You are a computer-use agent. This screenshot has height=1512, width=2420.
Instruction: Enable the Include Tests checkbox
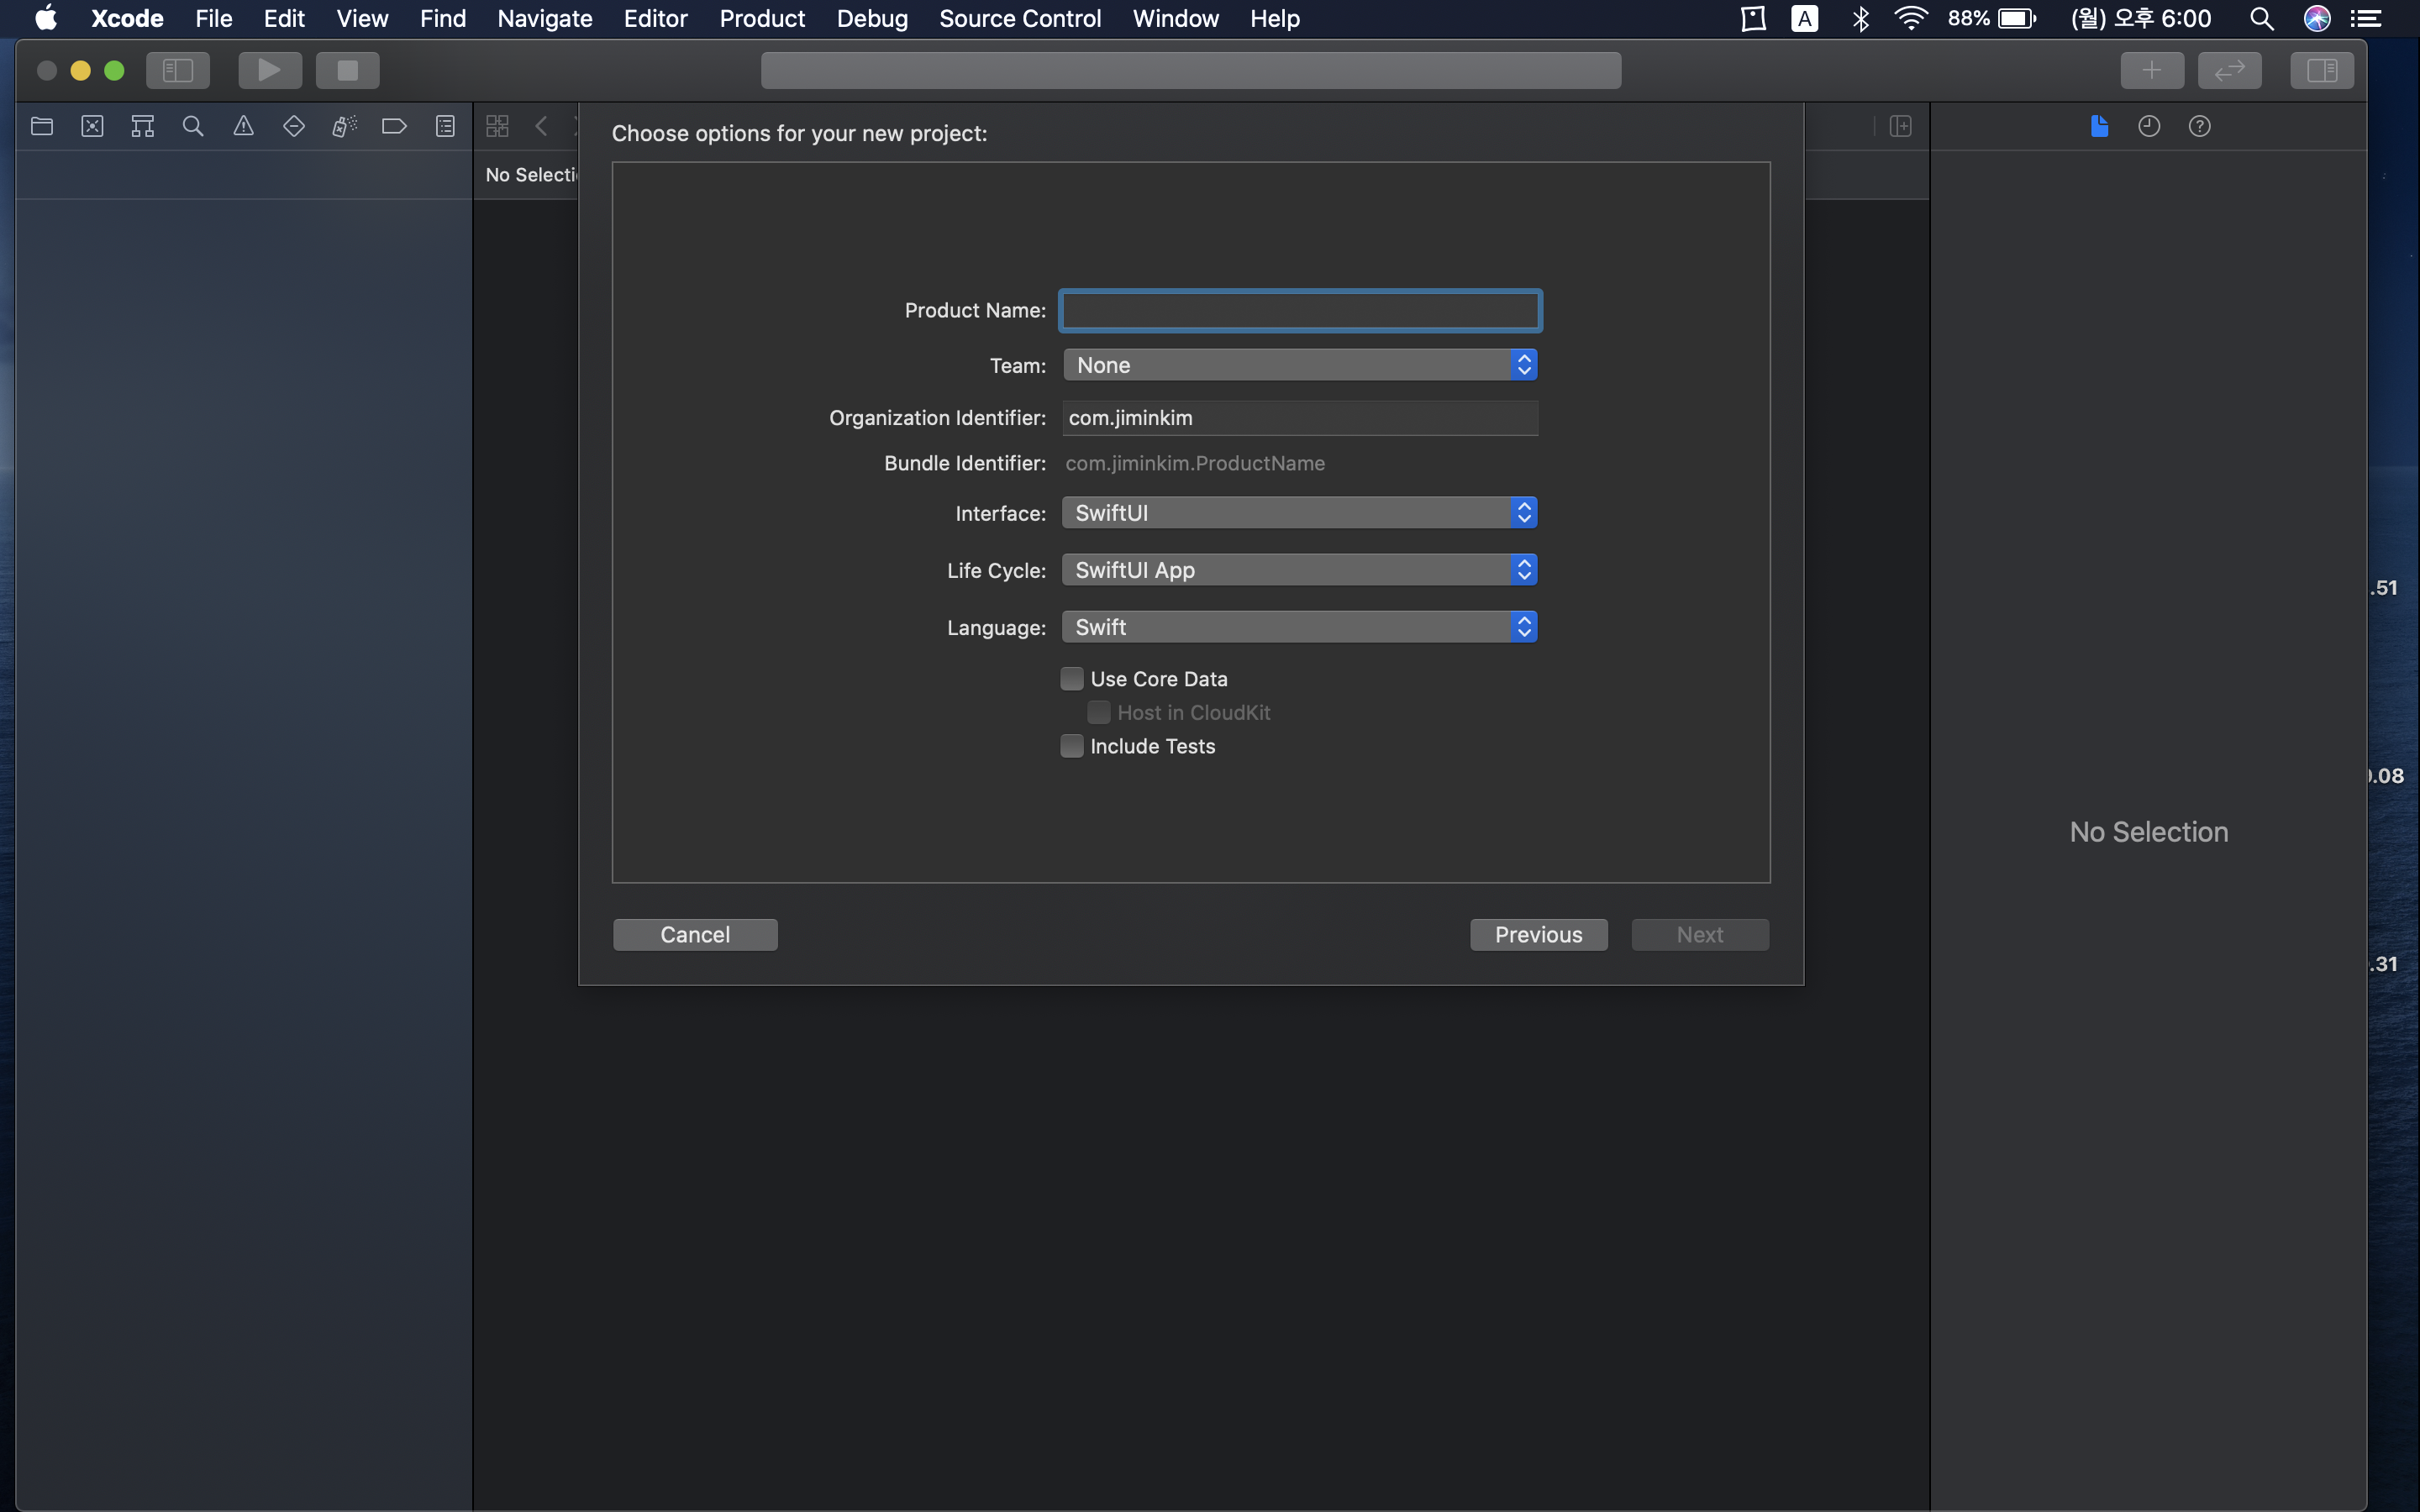pos(1072,746)
